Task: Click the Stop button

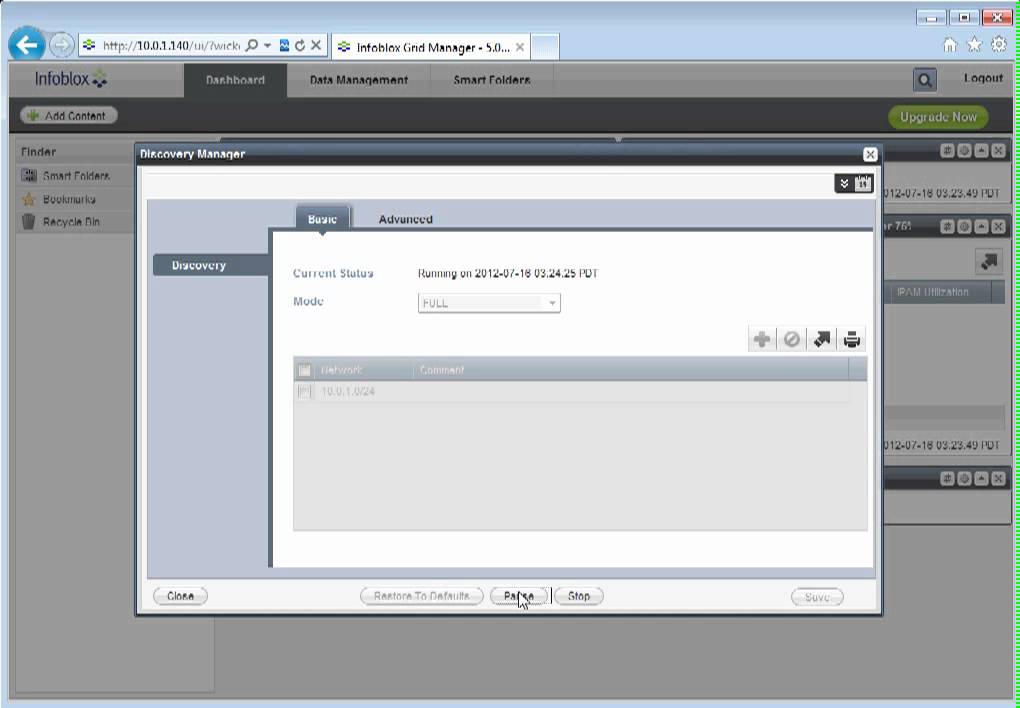Action: point(578,596)
